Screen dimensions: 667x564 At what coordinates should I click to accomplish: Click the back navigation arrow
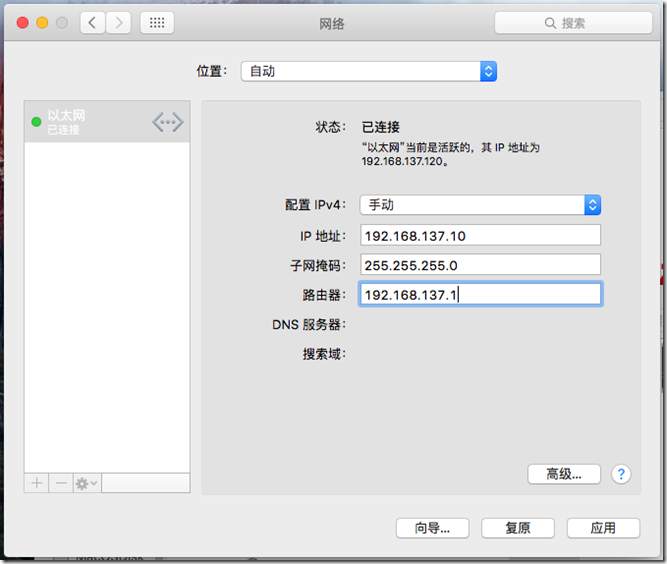pos(93,22)
